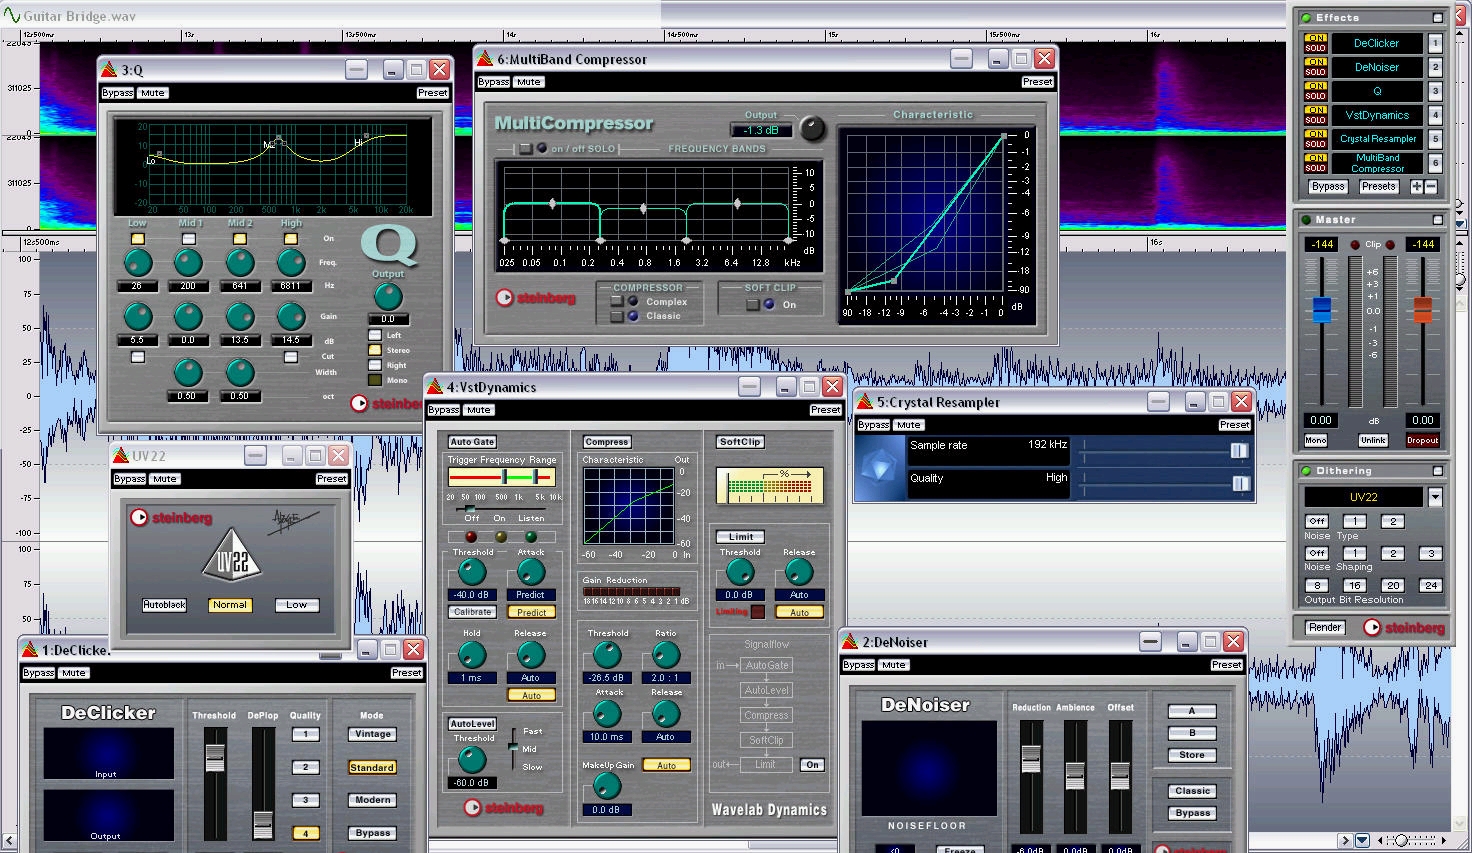This screenshot has width=1472, height=853.
Task: Open effect slot number 6 (MultiBand Compressor)
Action: pyautogui.click(x=1435, y=163)
